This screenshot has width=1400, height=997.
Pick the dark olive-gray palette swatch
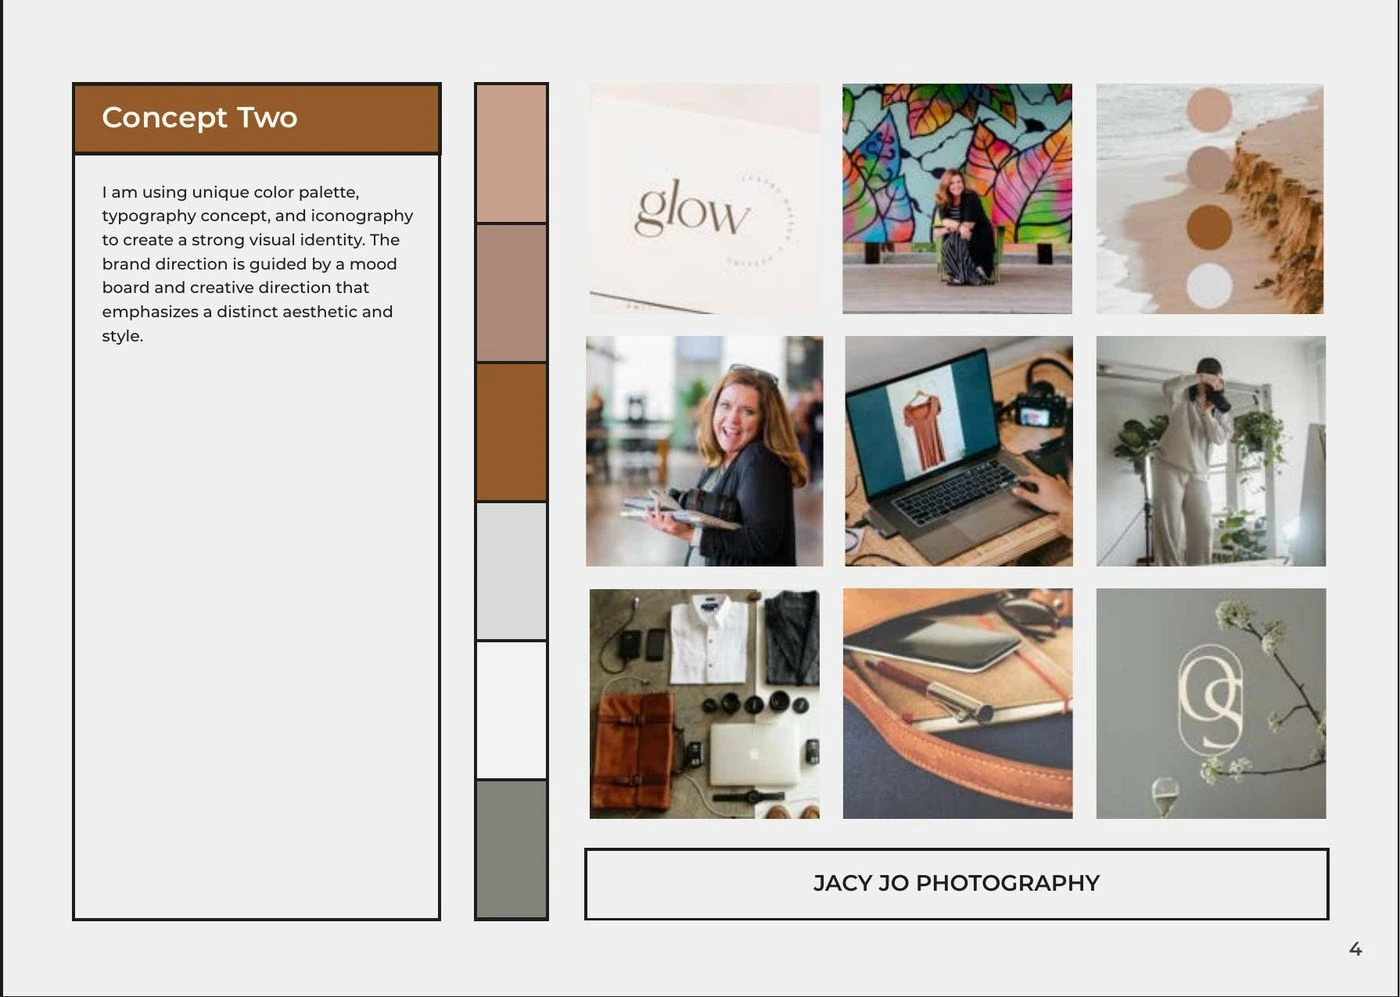pyautogui.click(x=511, y=849)
